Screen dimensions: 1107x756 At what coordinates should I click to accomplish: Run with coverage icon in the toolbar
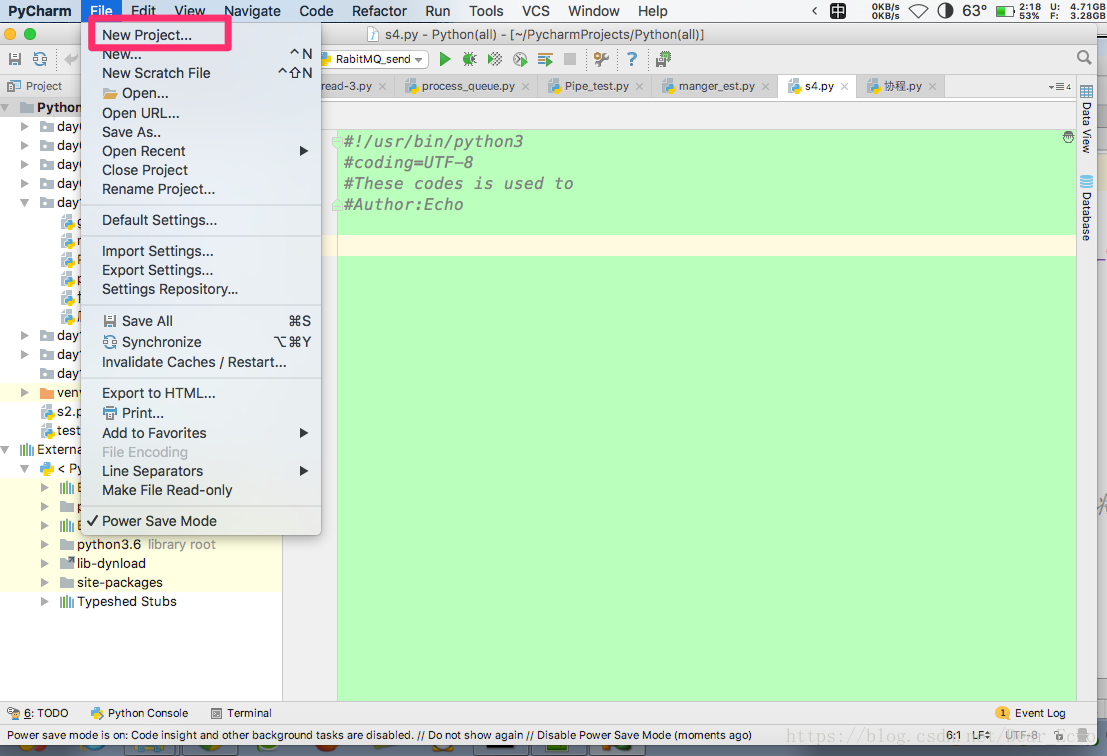point(495,59)
